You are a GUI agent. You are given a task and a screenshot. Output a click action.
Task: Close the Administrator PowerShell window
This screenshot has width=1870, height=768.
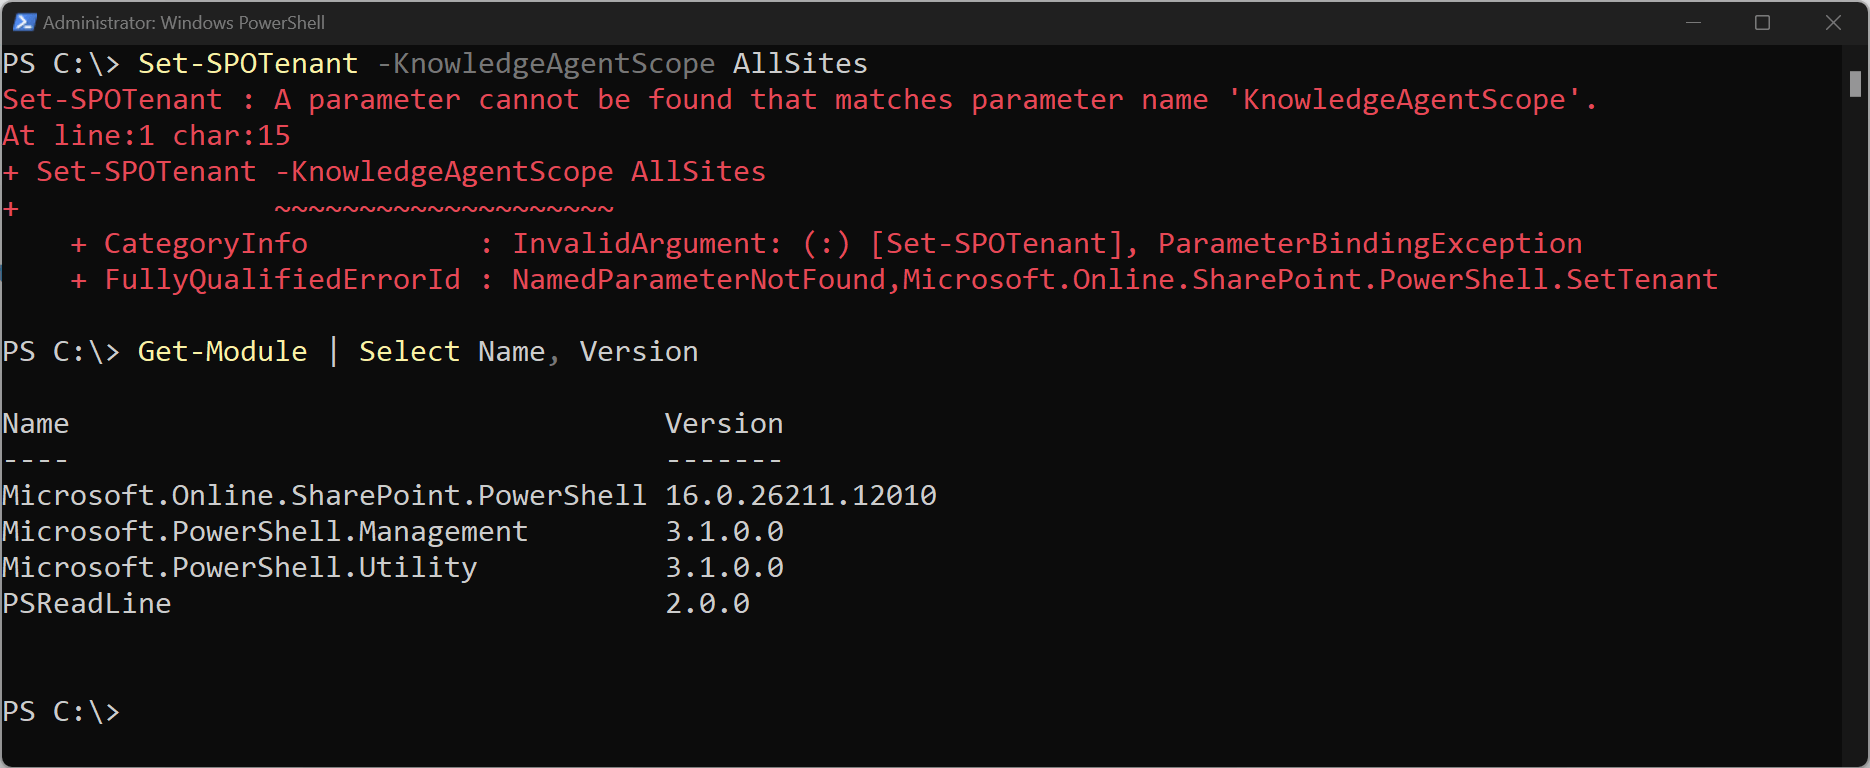tap(1833, 22)
